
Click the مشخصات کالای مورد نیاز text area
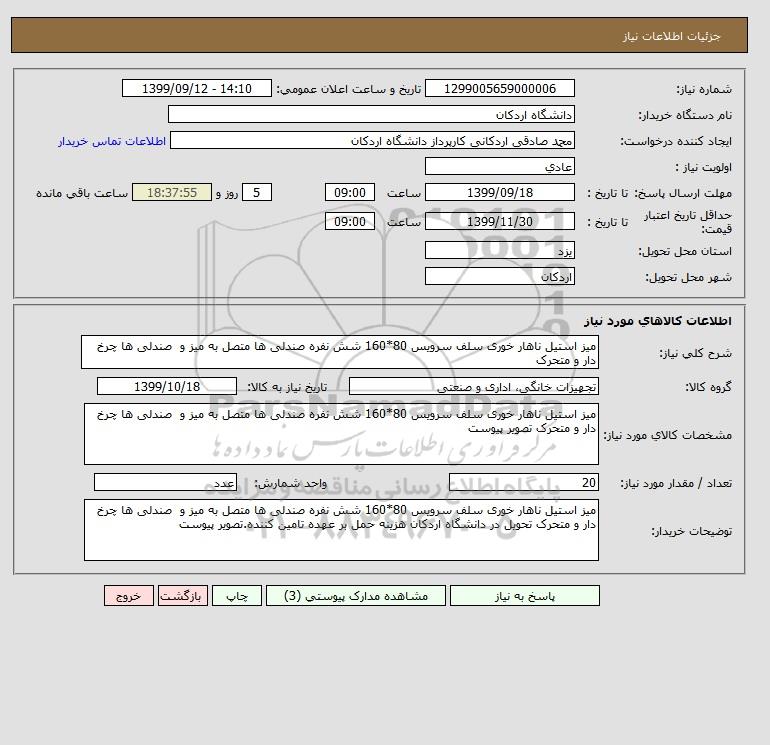point(341,434)
